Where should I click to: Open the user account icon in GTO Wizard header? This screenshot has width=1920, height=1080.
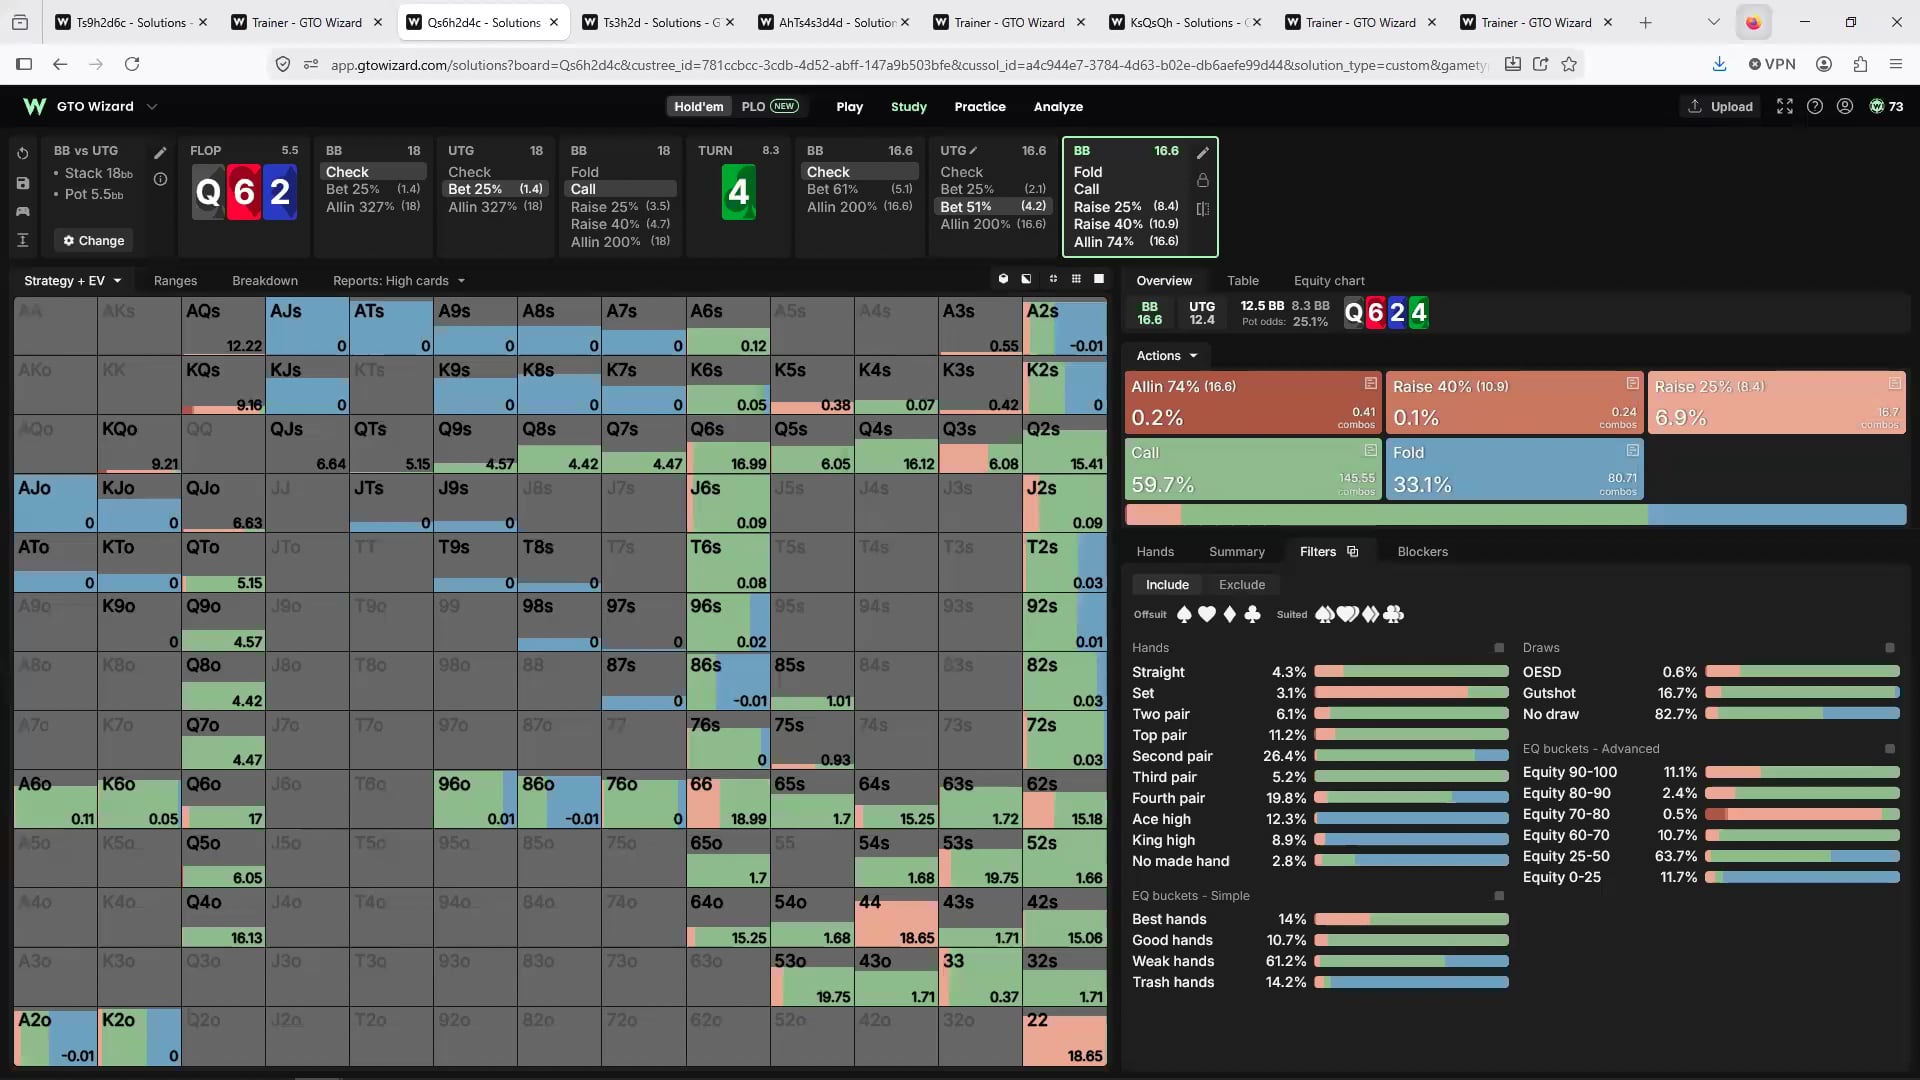[x=1845, y=106]
